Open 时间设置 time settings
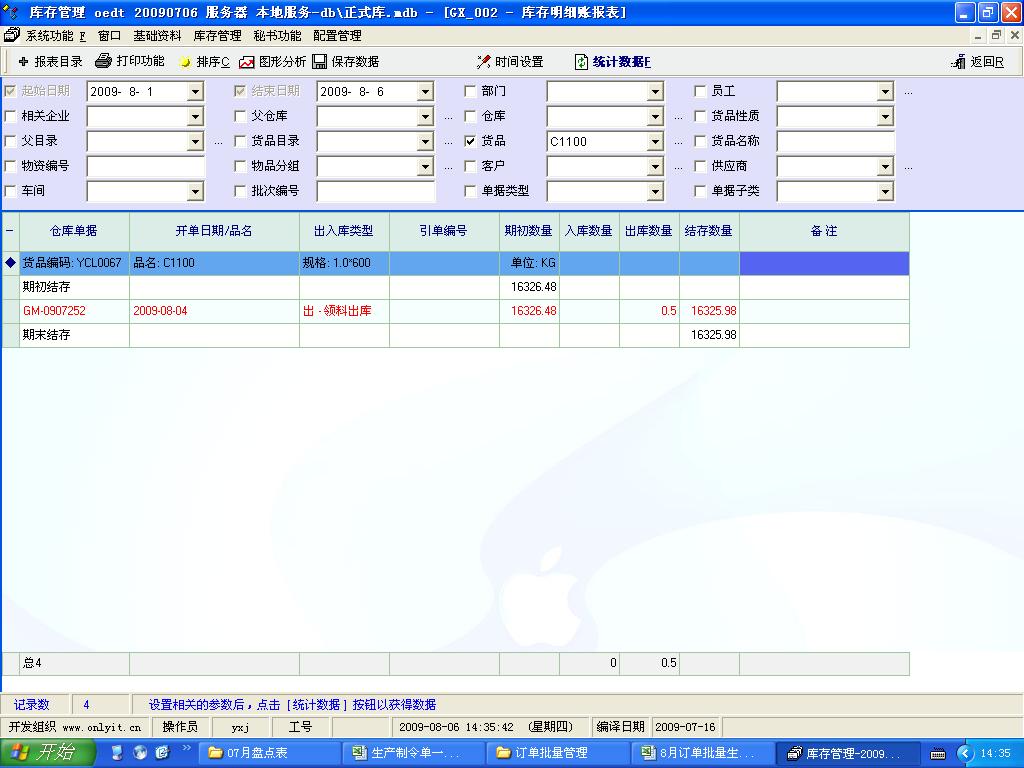Screen dimensions: 1024x768 tap(484, 62)
